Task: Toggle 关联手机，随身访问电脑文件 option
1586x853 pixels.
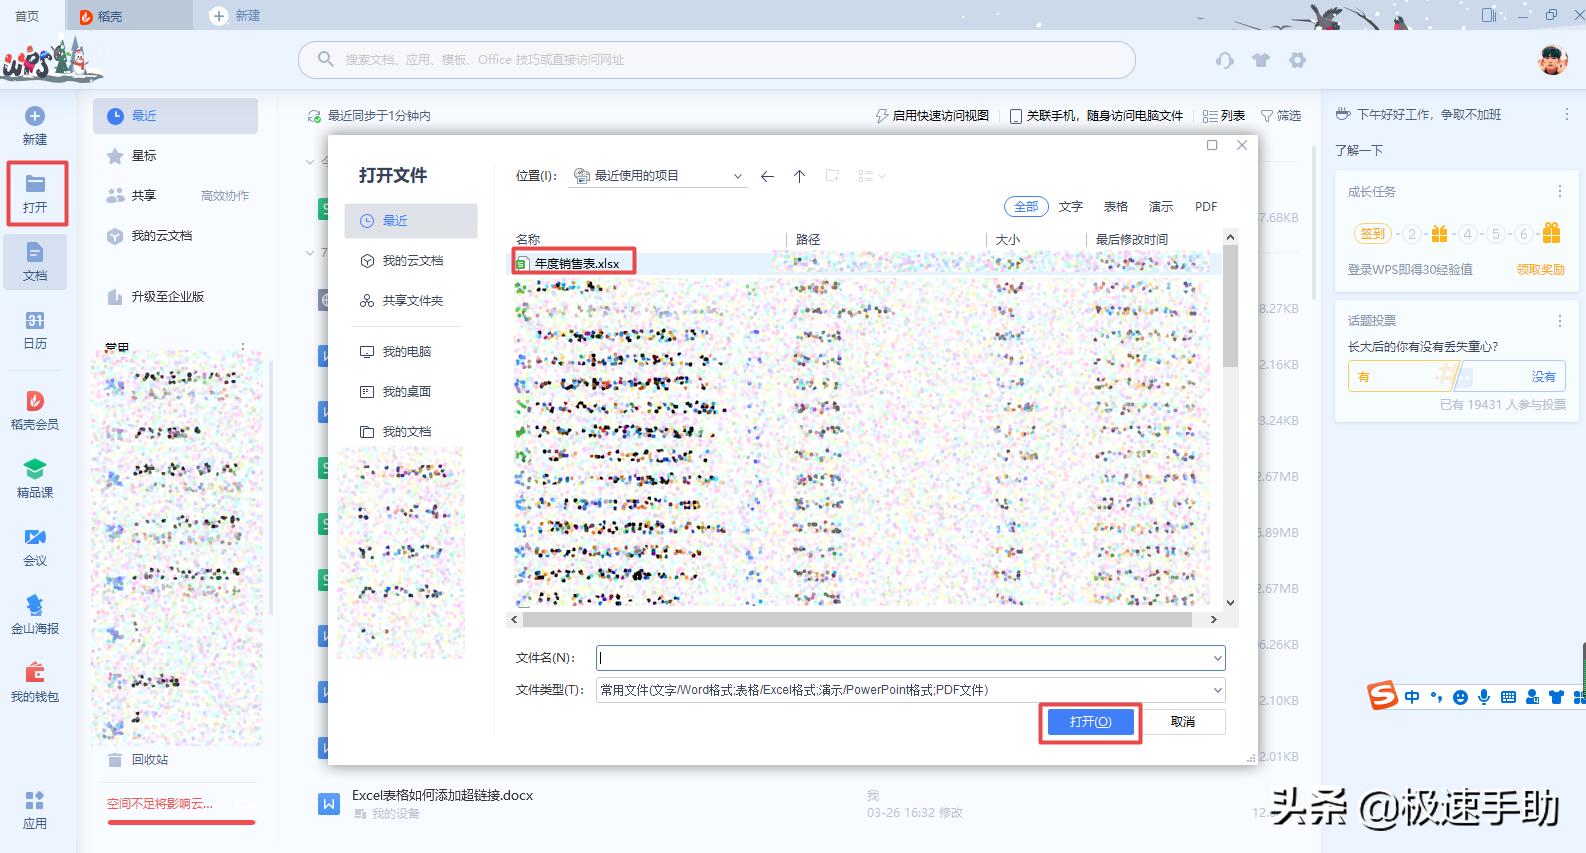Action: click(1096, 116)
